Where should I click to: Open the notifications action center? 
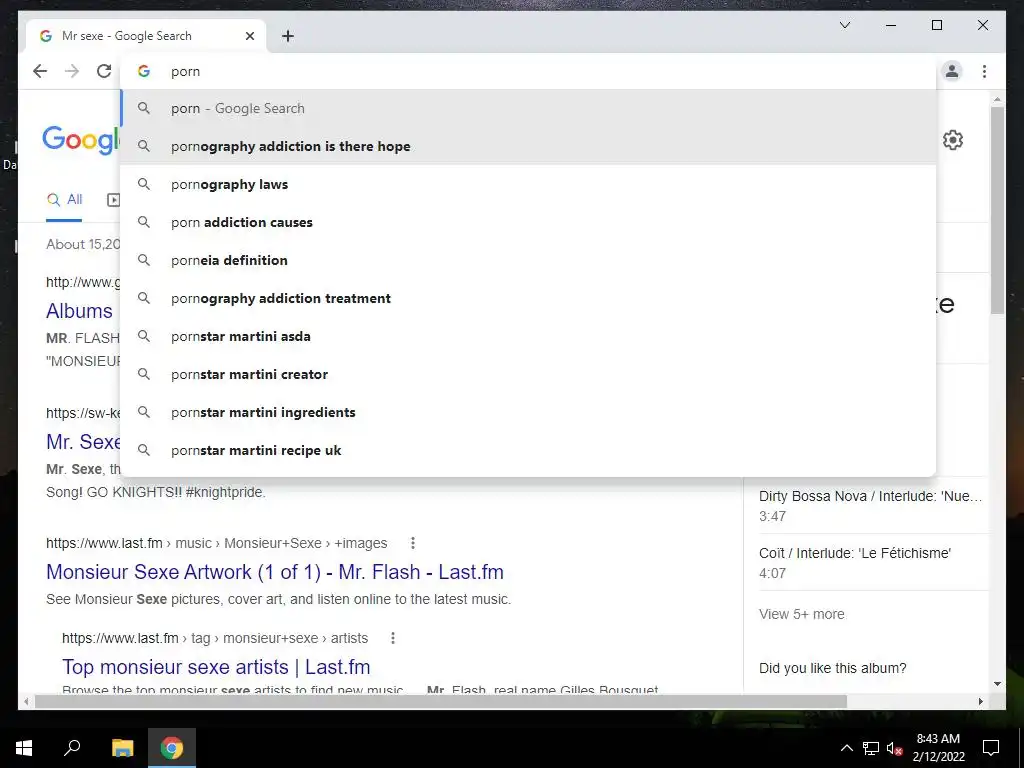tap(991, 748)
